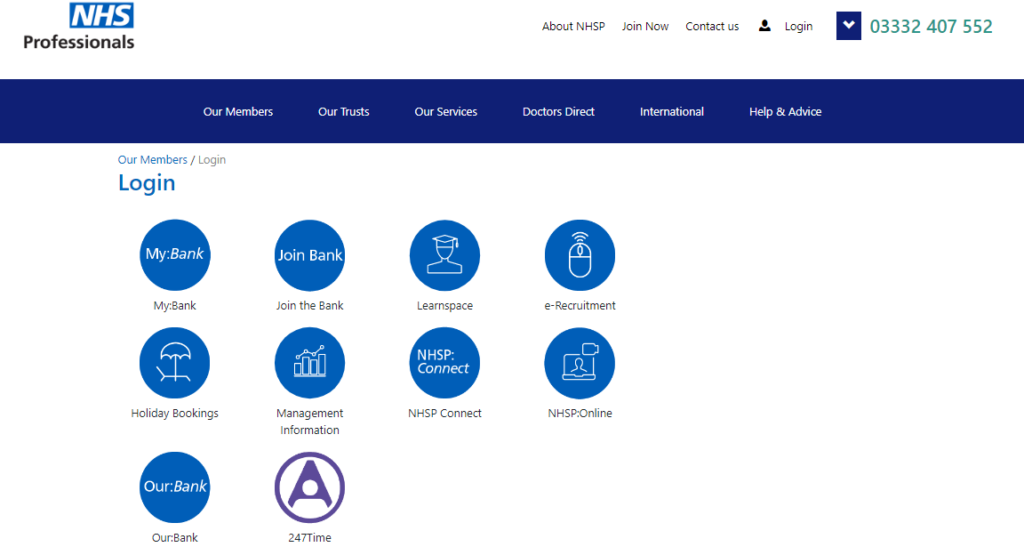
Task: Click the NHS Professionals logo
Action: pos(79,26)
